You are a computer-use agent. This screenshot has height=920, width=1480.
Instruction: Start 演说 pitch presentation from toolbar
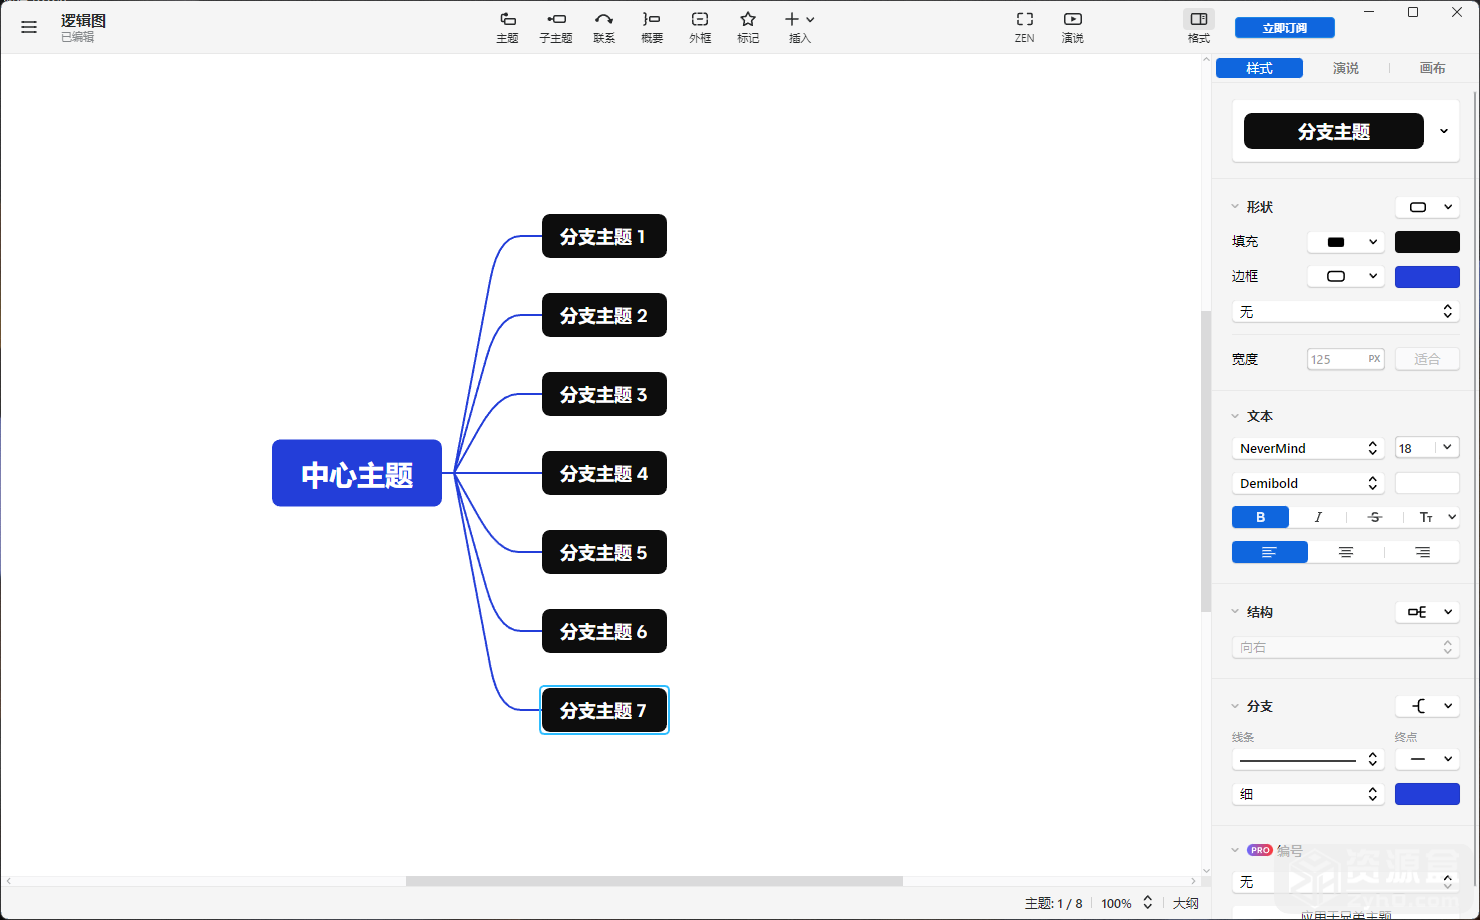[x=1073, y=27]
